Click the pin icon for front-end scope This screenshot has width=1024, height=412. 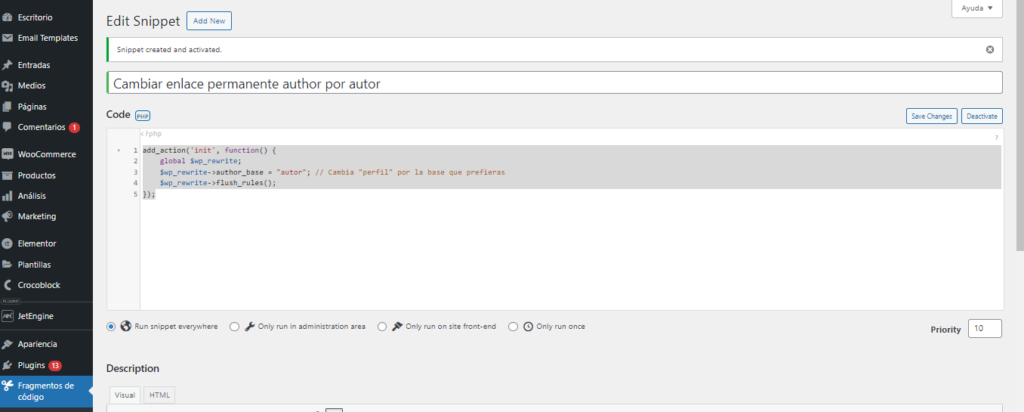396,326
